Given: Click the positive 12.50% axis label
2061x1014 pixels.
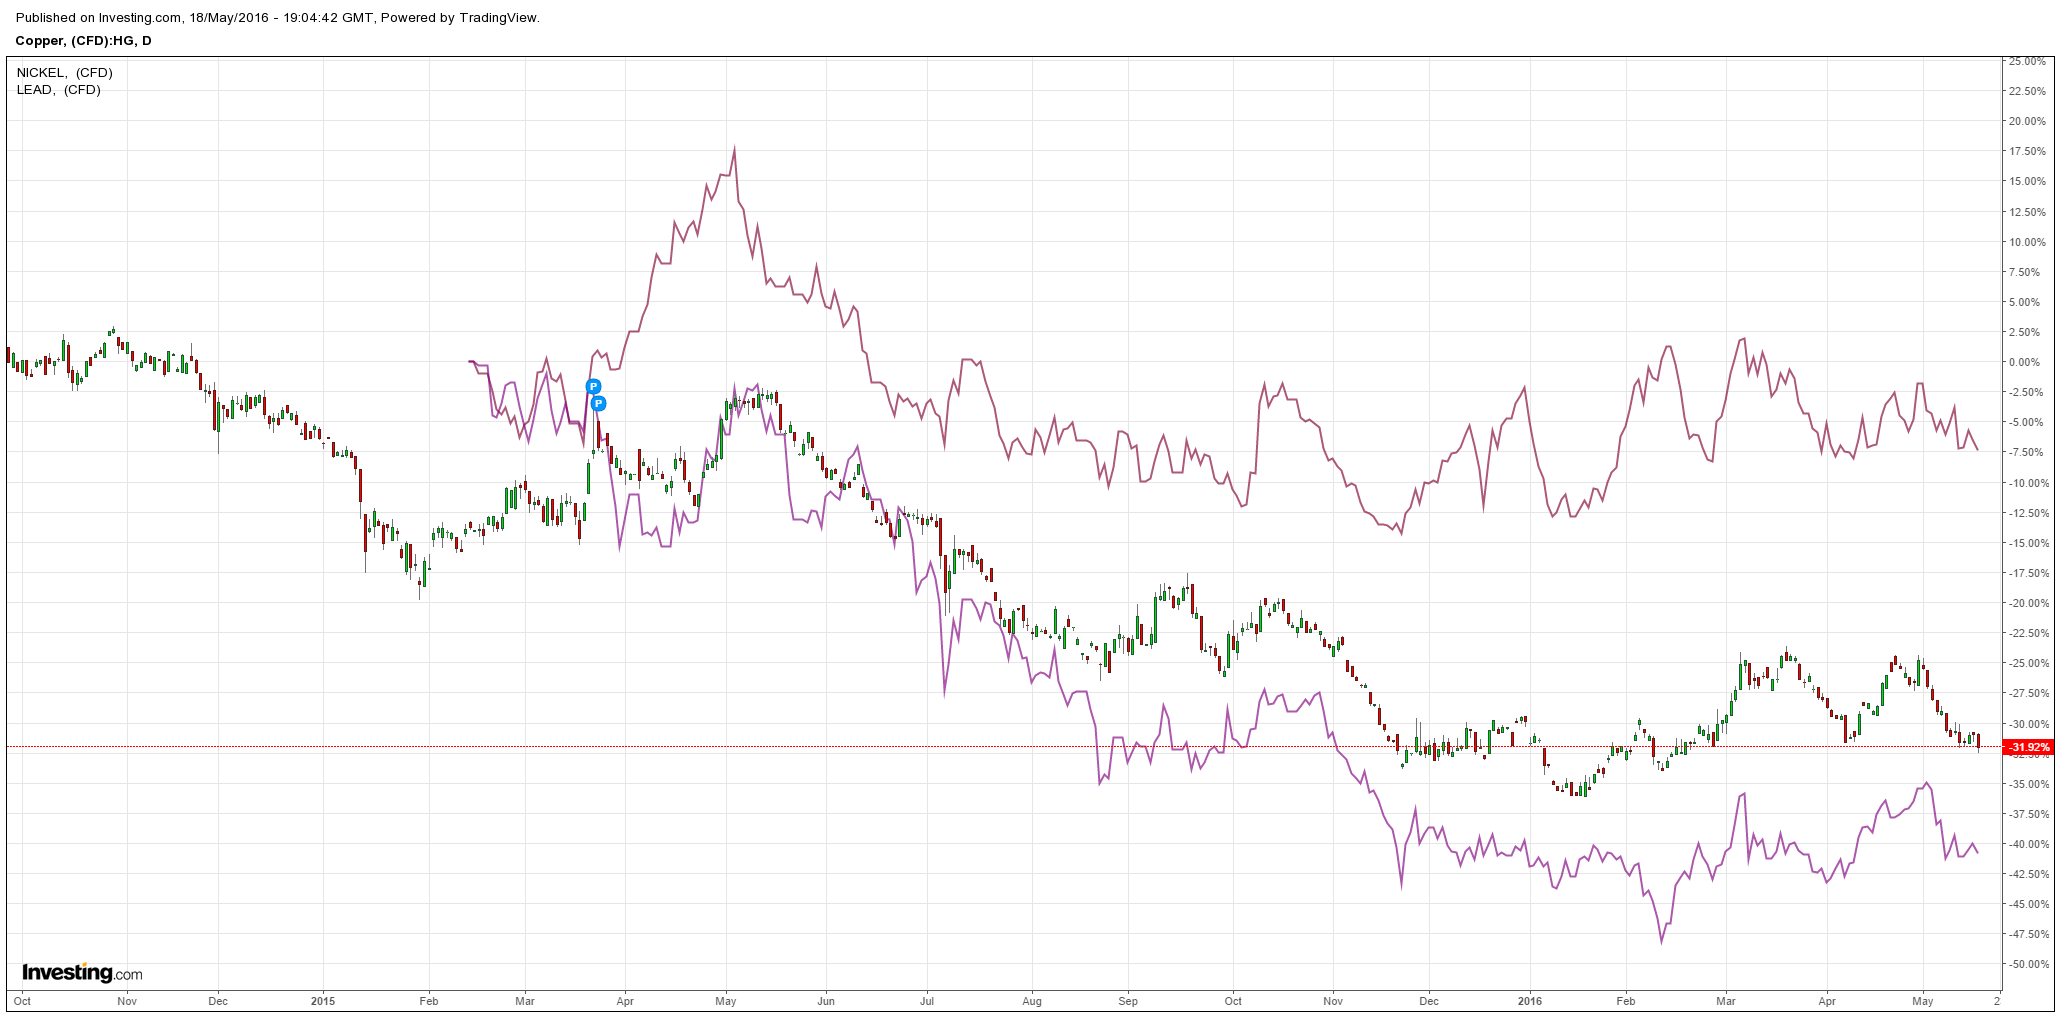Looking at the screenshot, I should click(2027, 213).
